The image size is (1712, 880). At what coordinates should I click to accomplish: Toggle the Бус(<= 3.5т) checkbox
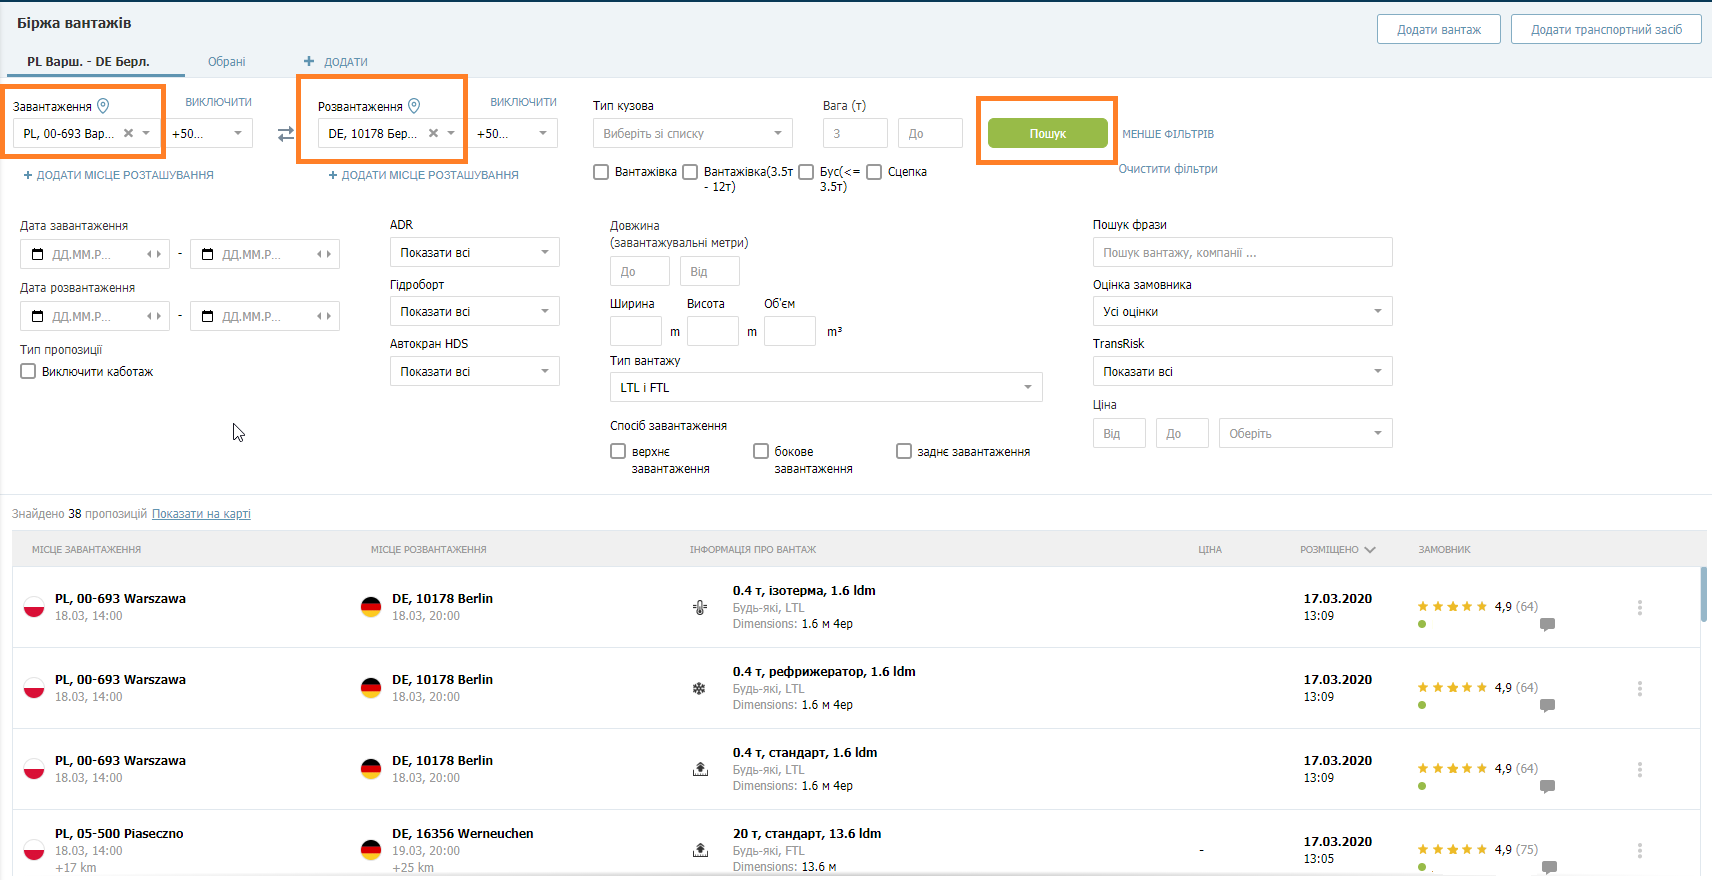pos(806,172)
